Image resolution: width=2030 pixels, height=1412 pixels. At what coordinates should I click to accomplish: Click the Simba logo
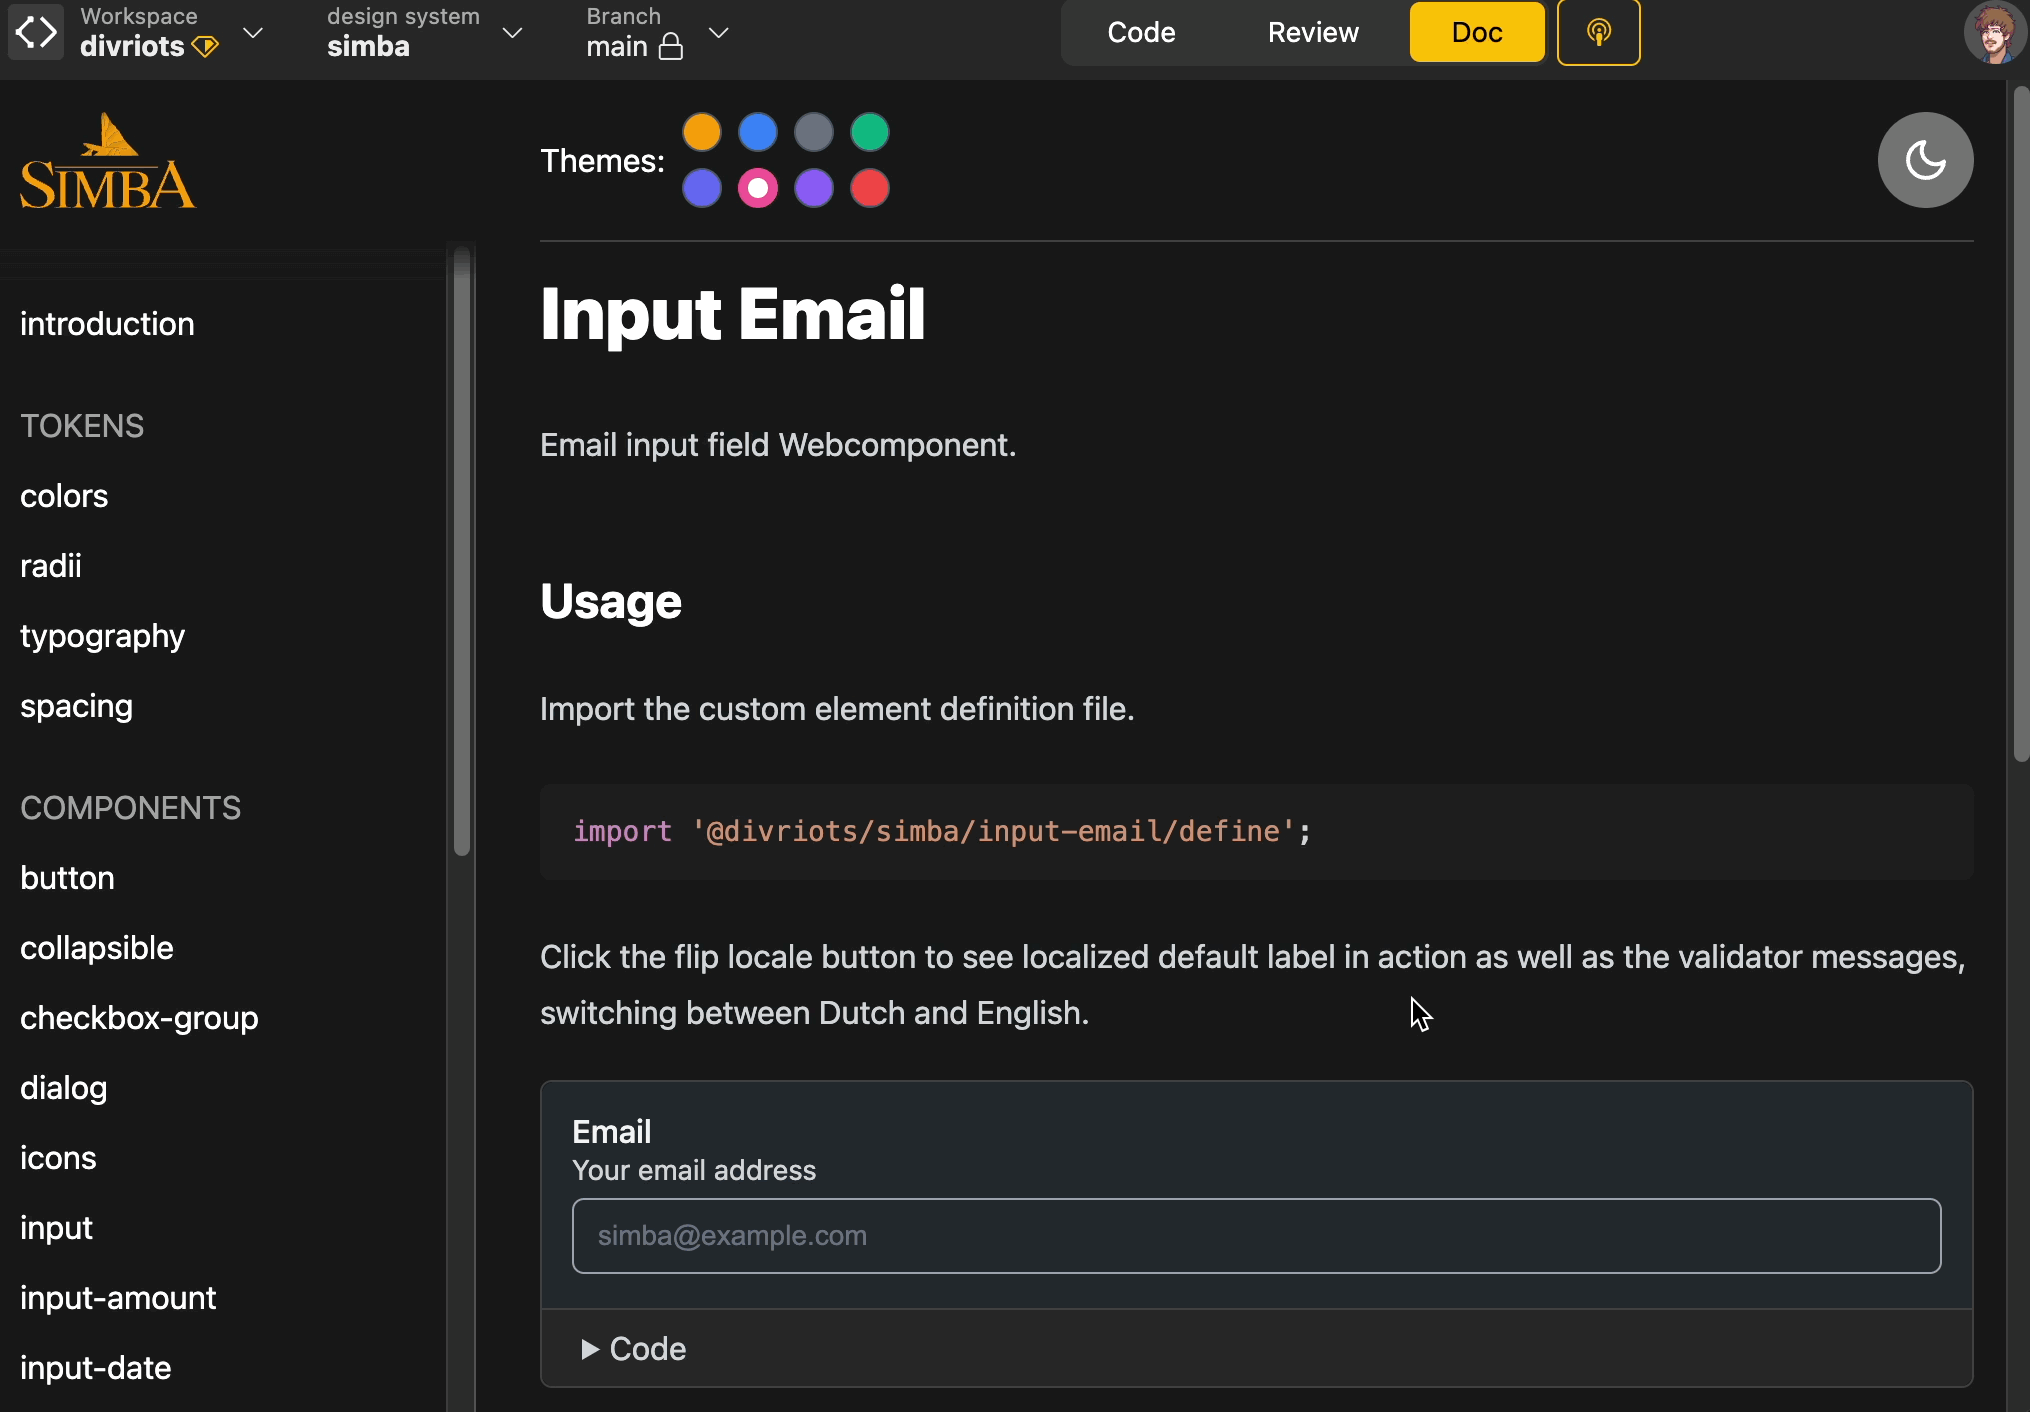coord(107,163)
